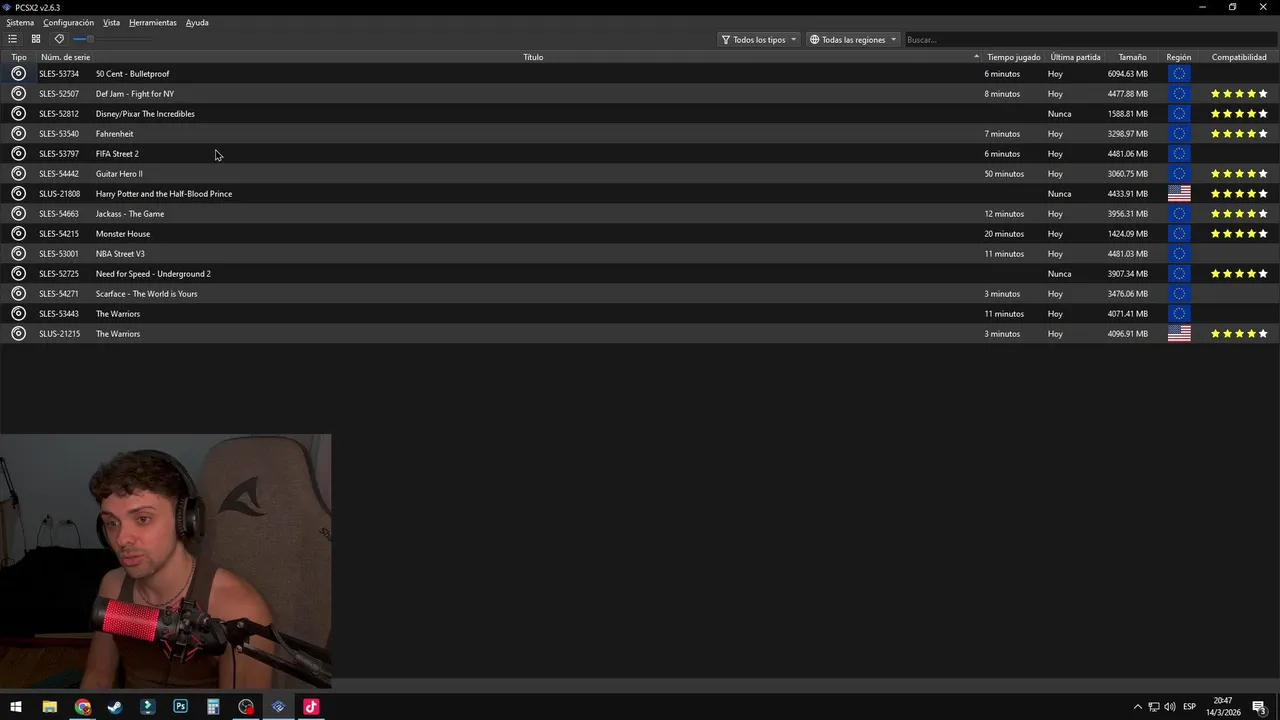Click the disc icon for Guitar Hero II
This screenshot has height=720, width=1280.
tap(18, 173)
